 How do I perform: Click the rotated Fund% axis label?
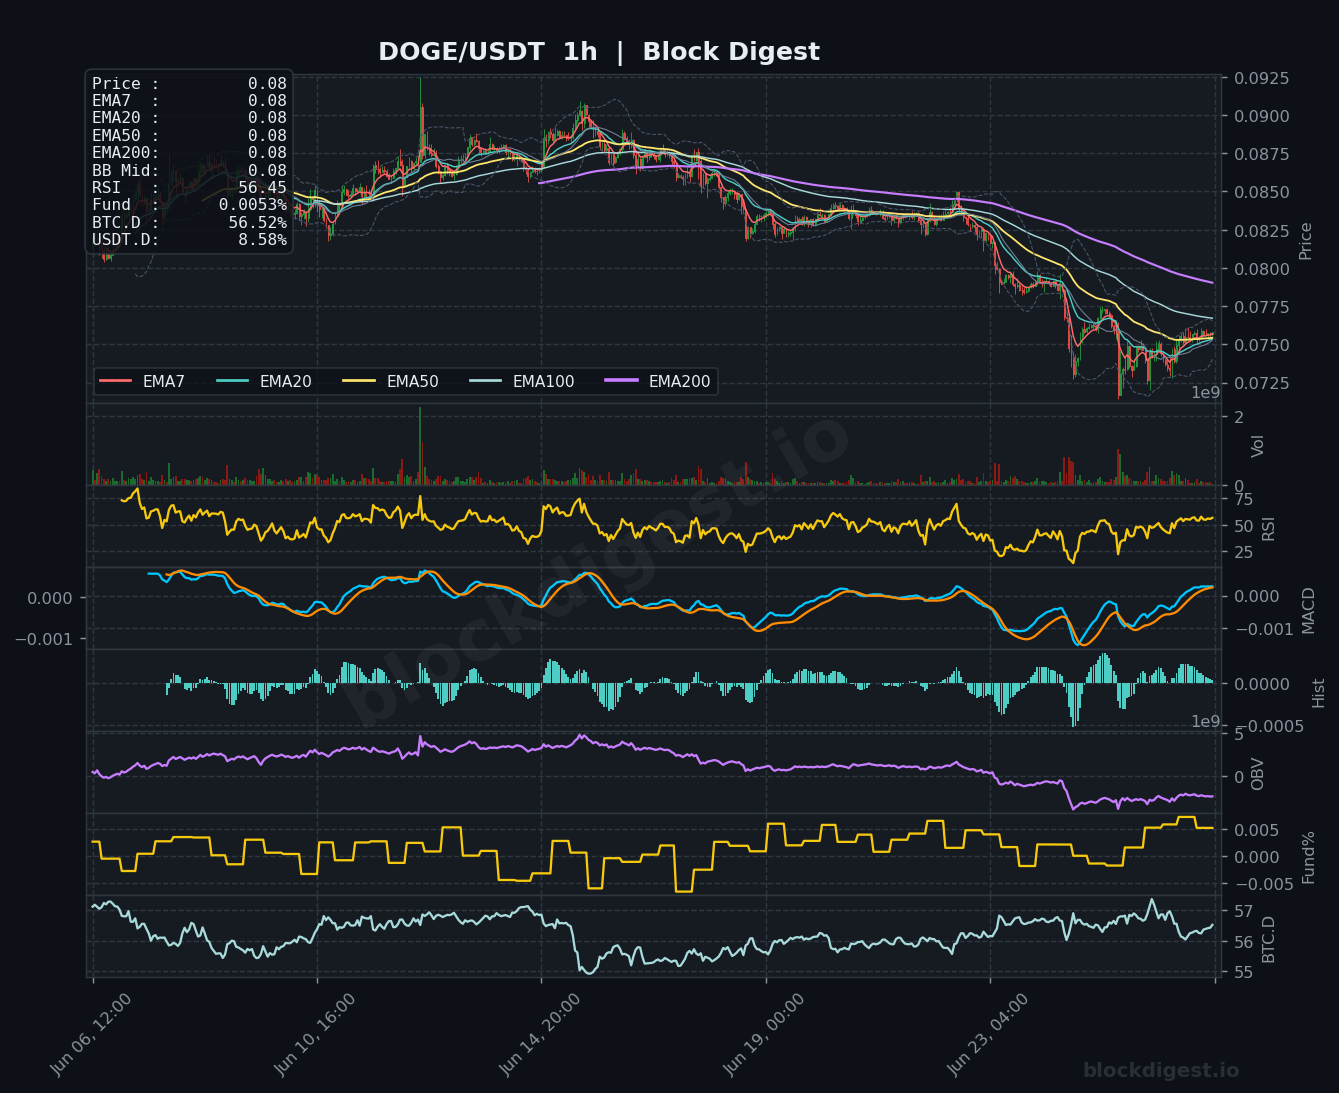[x=1308, y=857]
